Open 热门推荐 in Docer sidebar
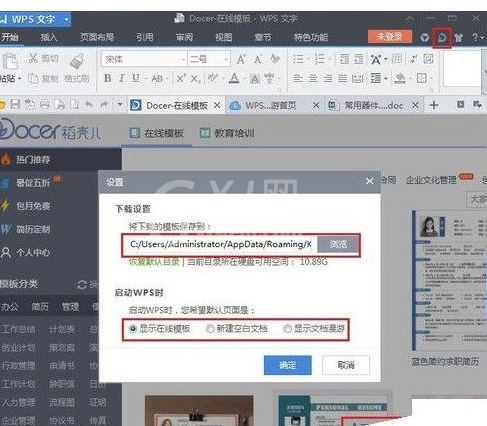487x426 pixels. tap(33, 160)
